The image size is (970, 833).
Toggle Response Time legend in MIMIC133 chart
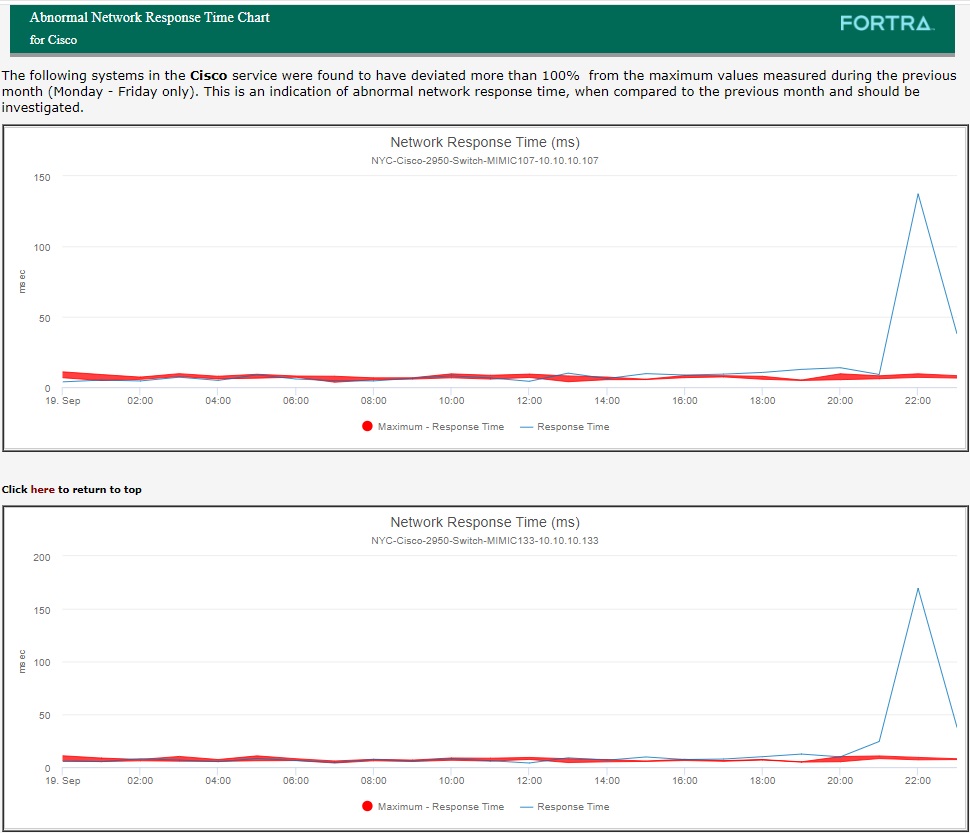[x=565, y=806]
